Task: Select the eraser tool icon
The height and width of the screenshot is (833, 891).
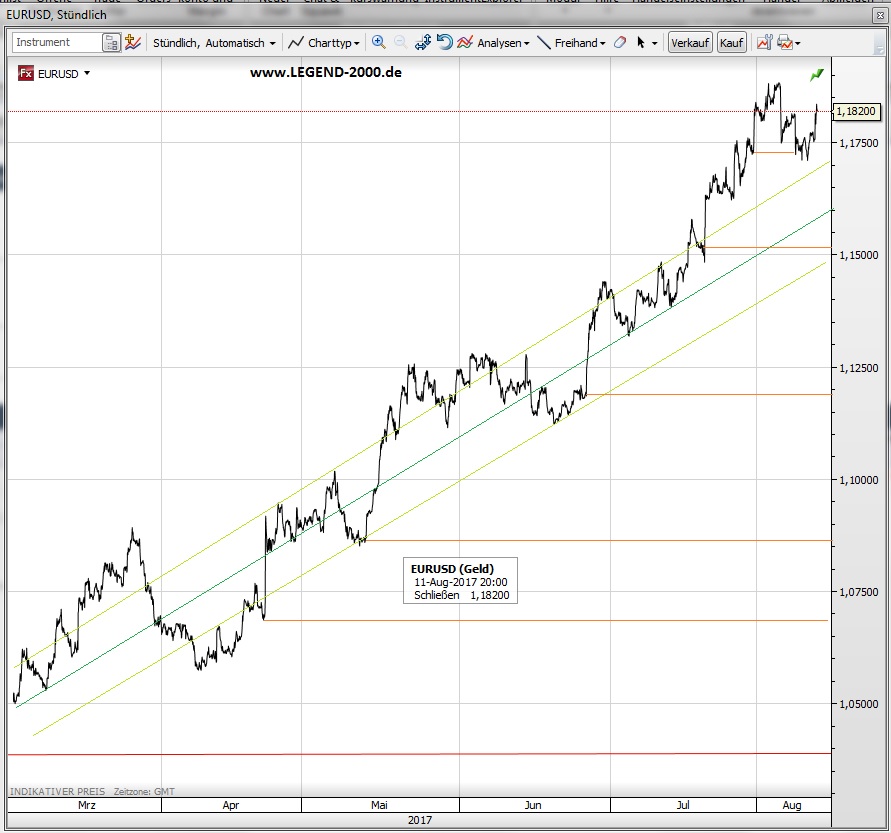Action: point(619,43)
